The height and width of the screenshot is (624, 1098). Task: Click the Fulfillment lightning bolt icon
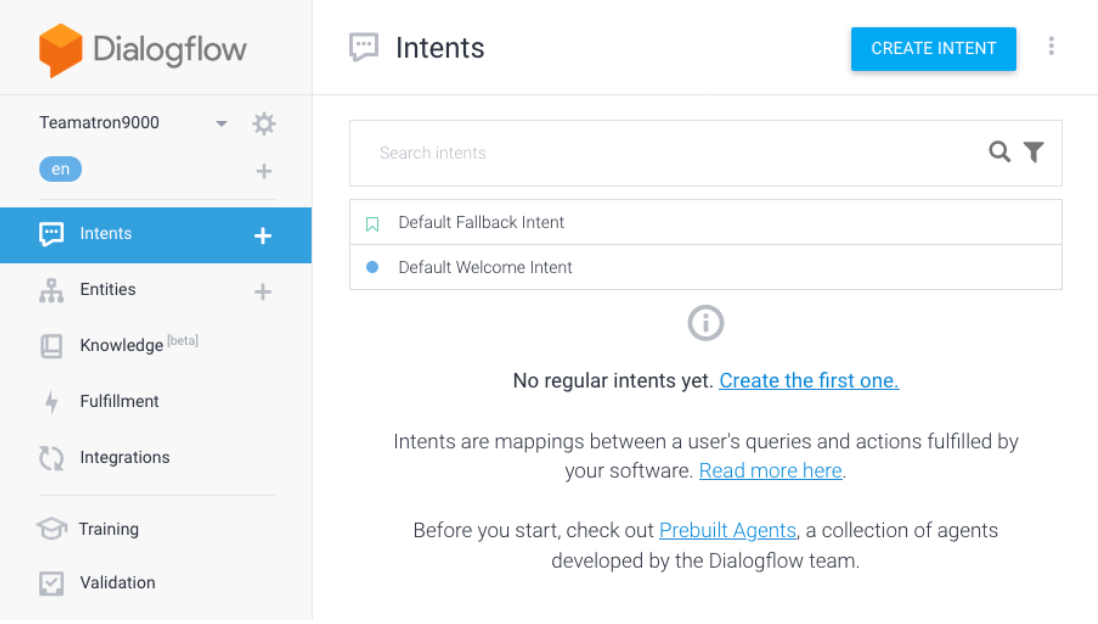pyautogui.click(x=50, y=401)
